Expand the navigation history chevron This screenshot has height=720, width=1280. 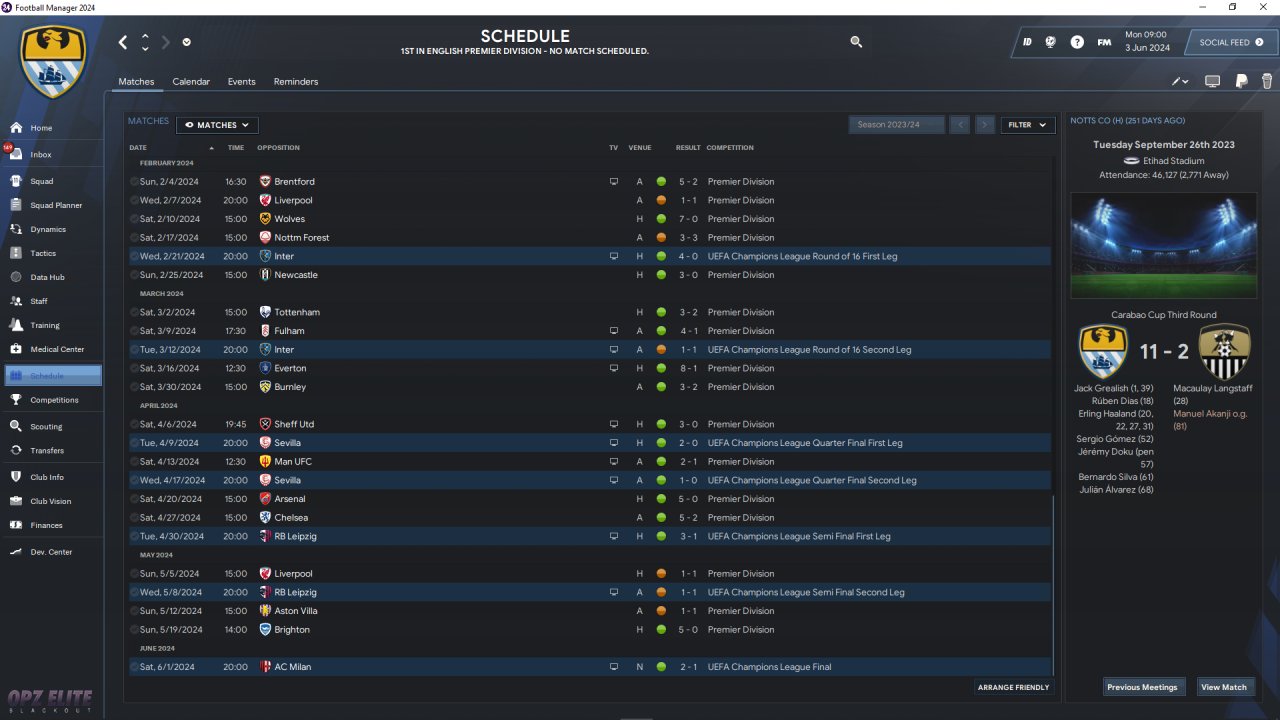pyautogui.click(x=187, y=42)
